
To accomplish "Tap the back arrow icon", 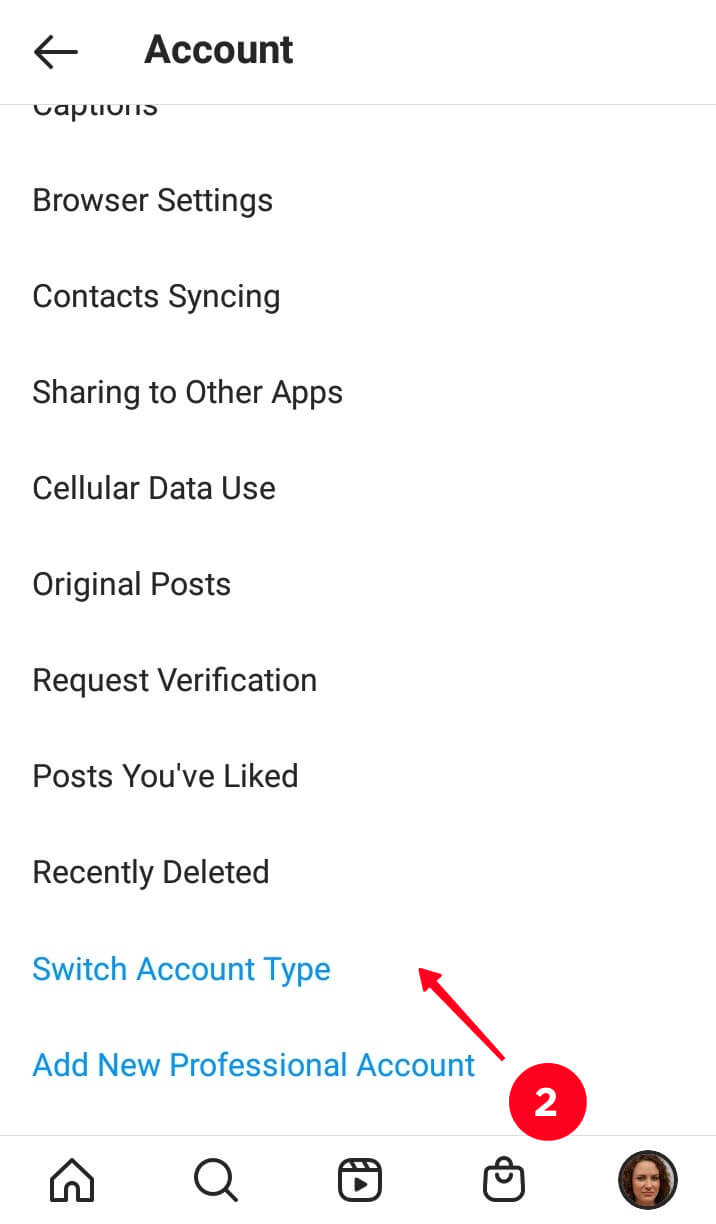I will click(x=55, y=51).
